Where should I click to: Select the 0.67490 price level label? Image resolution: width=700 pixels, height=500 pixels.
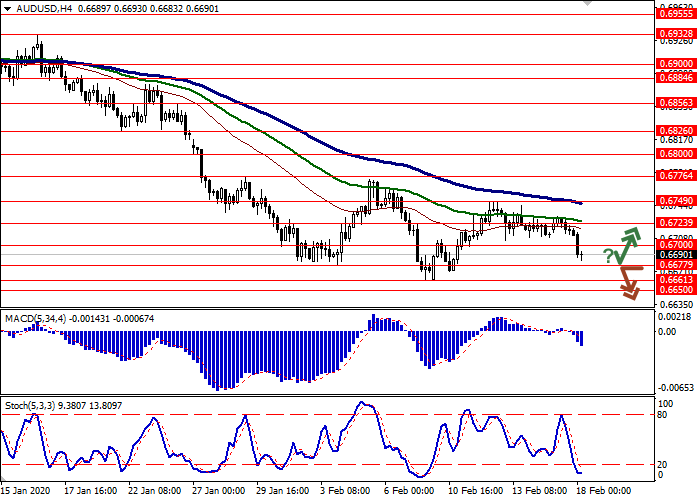point(675,200)
